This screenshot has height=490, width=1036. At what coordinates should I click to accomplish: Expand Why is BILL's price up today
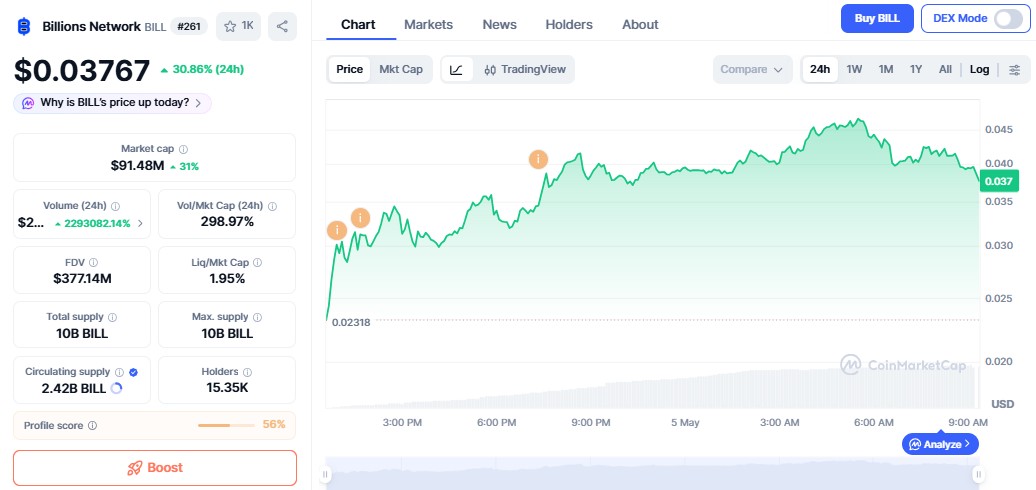112,103
